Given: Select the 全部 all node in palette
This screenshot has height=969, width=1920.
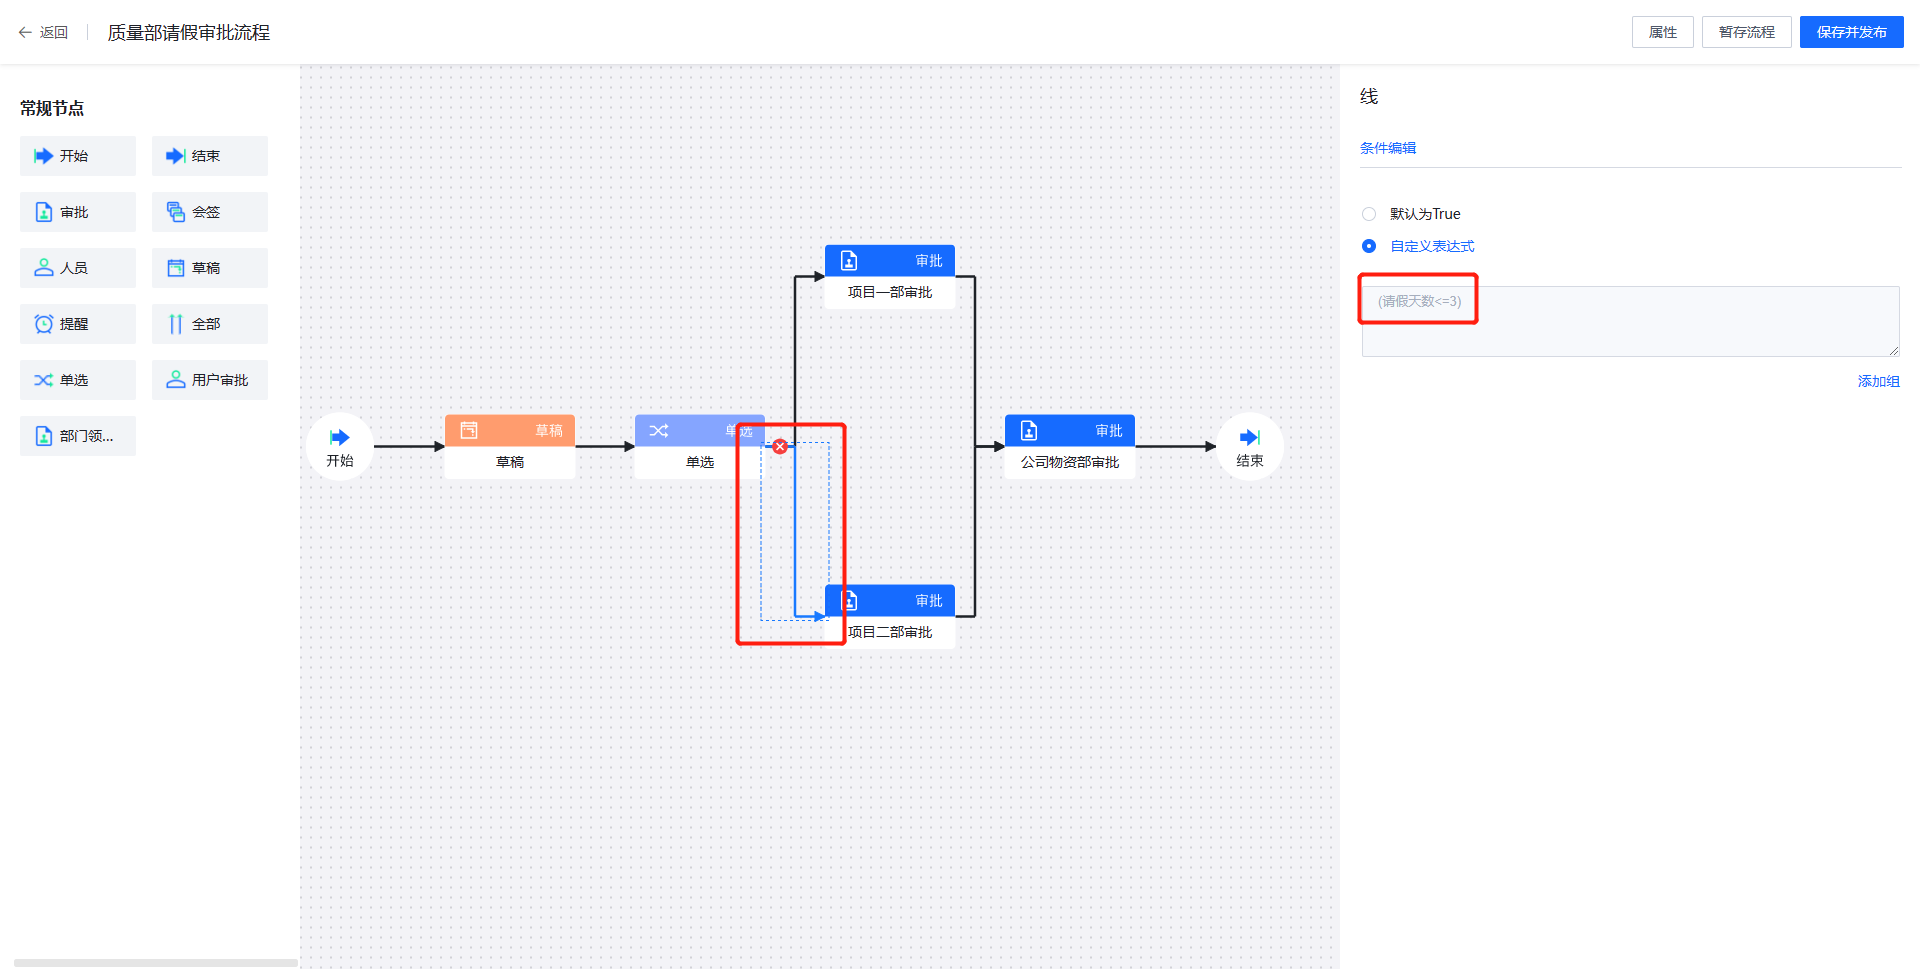Looking at the screenshot, I should click(x=210, y=324).
